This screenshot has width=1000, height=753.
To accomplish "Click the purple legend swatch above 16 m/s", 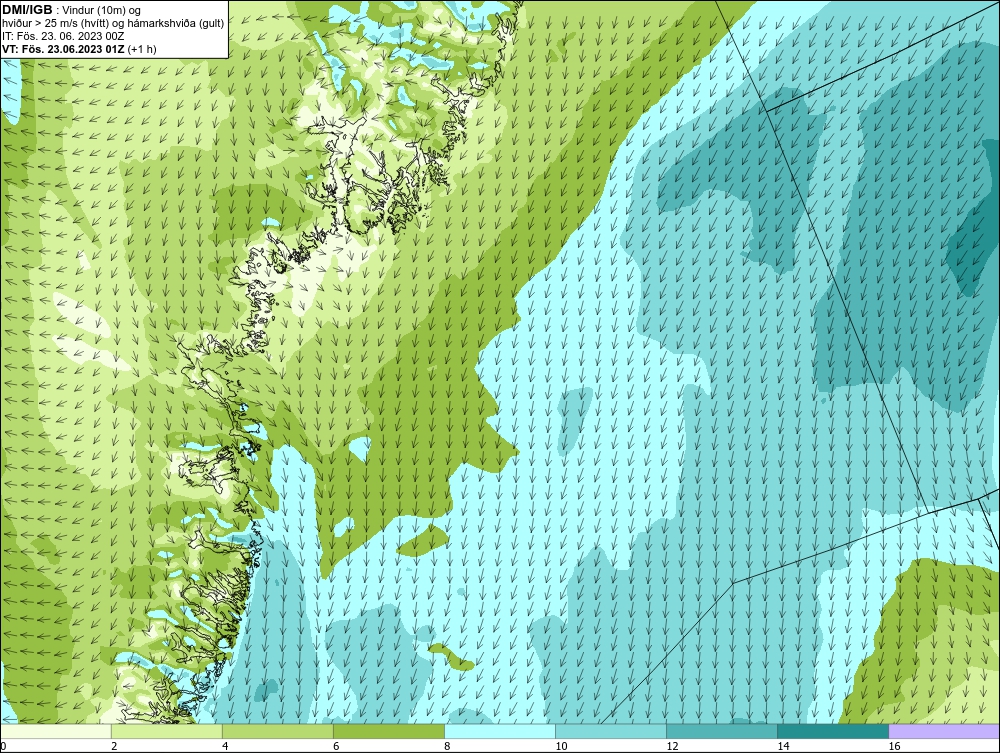I will click(944, 731).
